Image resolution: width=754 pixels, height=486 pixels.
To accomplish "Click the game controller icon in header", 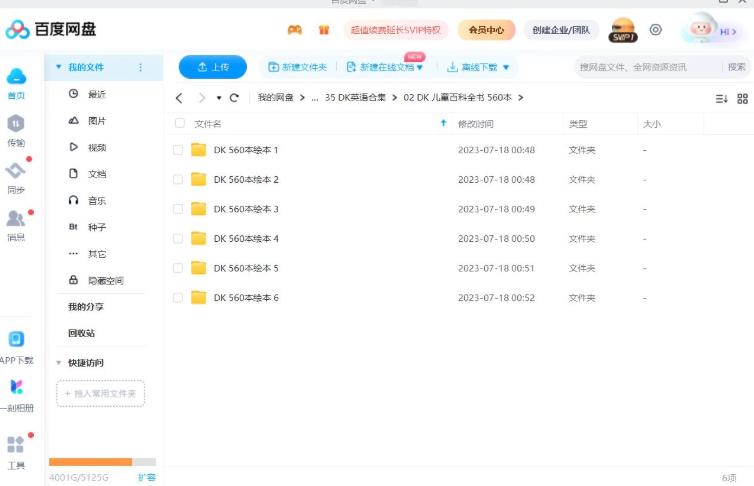I will pyautogui.click(x=295, y=30).
